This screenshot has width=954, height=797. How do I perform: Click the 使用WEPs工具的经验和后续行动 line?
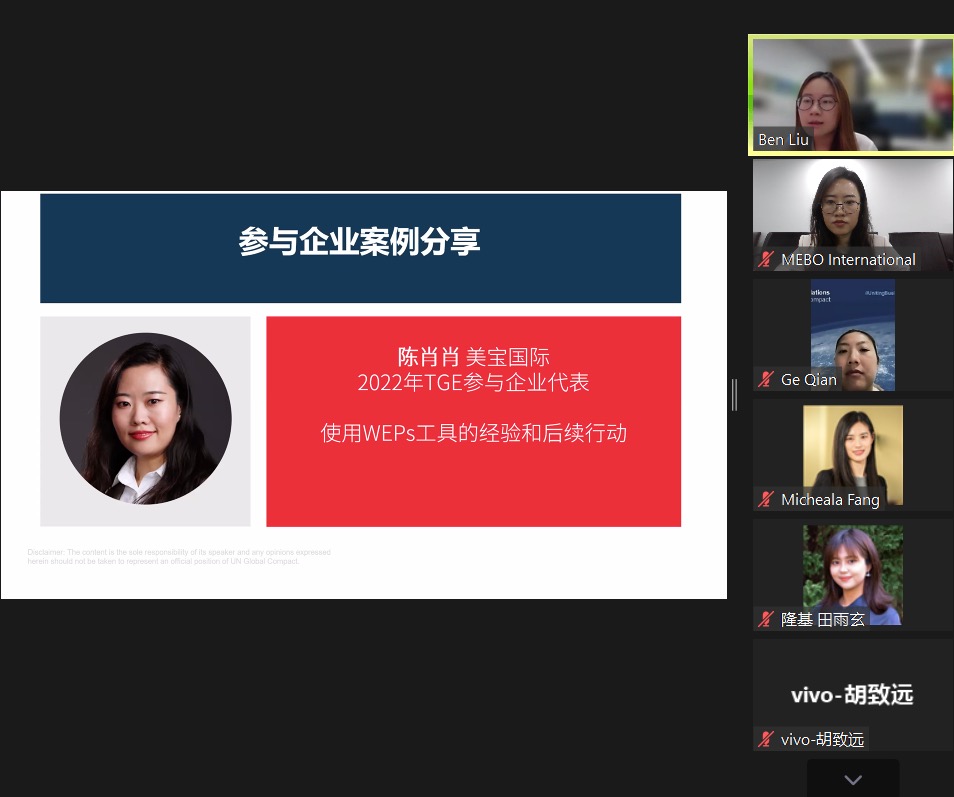coord(473,433)
